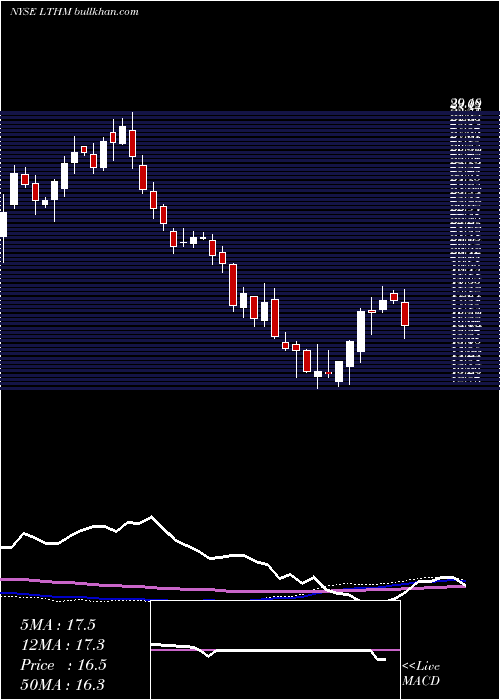Viewport: 500px width, 700px height.
Task: Select the purple signal line in the MACD inset
Action: (x=275, y=650)
